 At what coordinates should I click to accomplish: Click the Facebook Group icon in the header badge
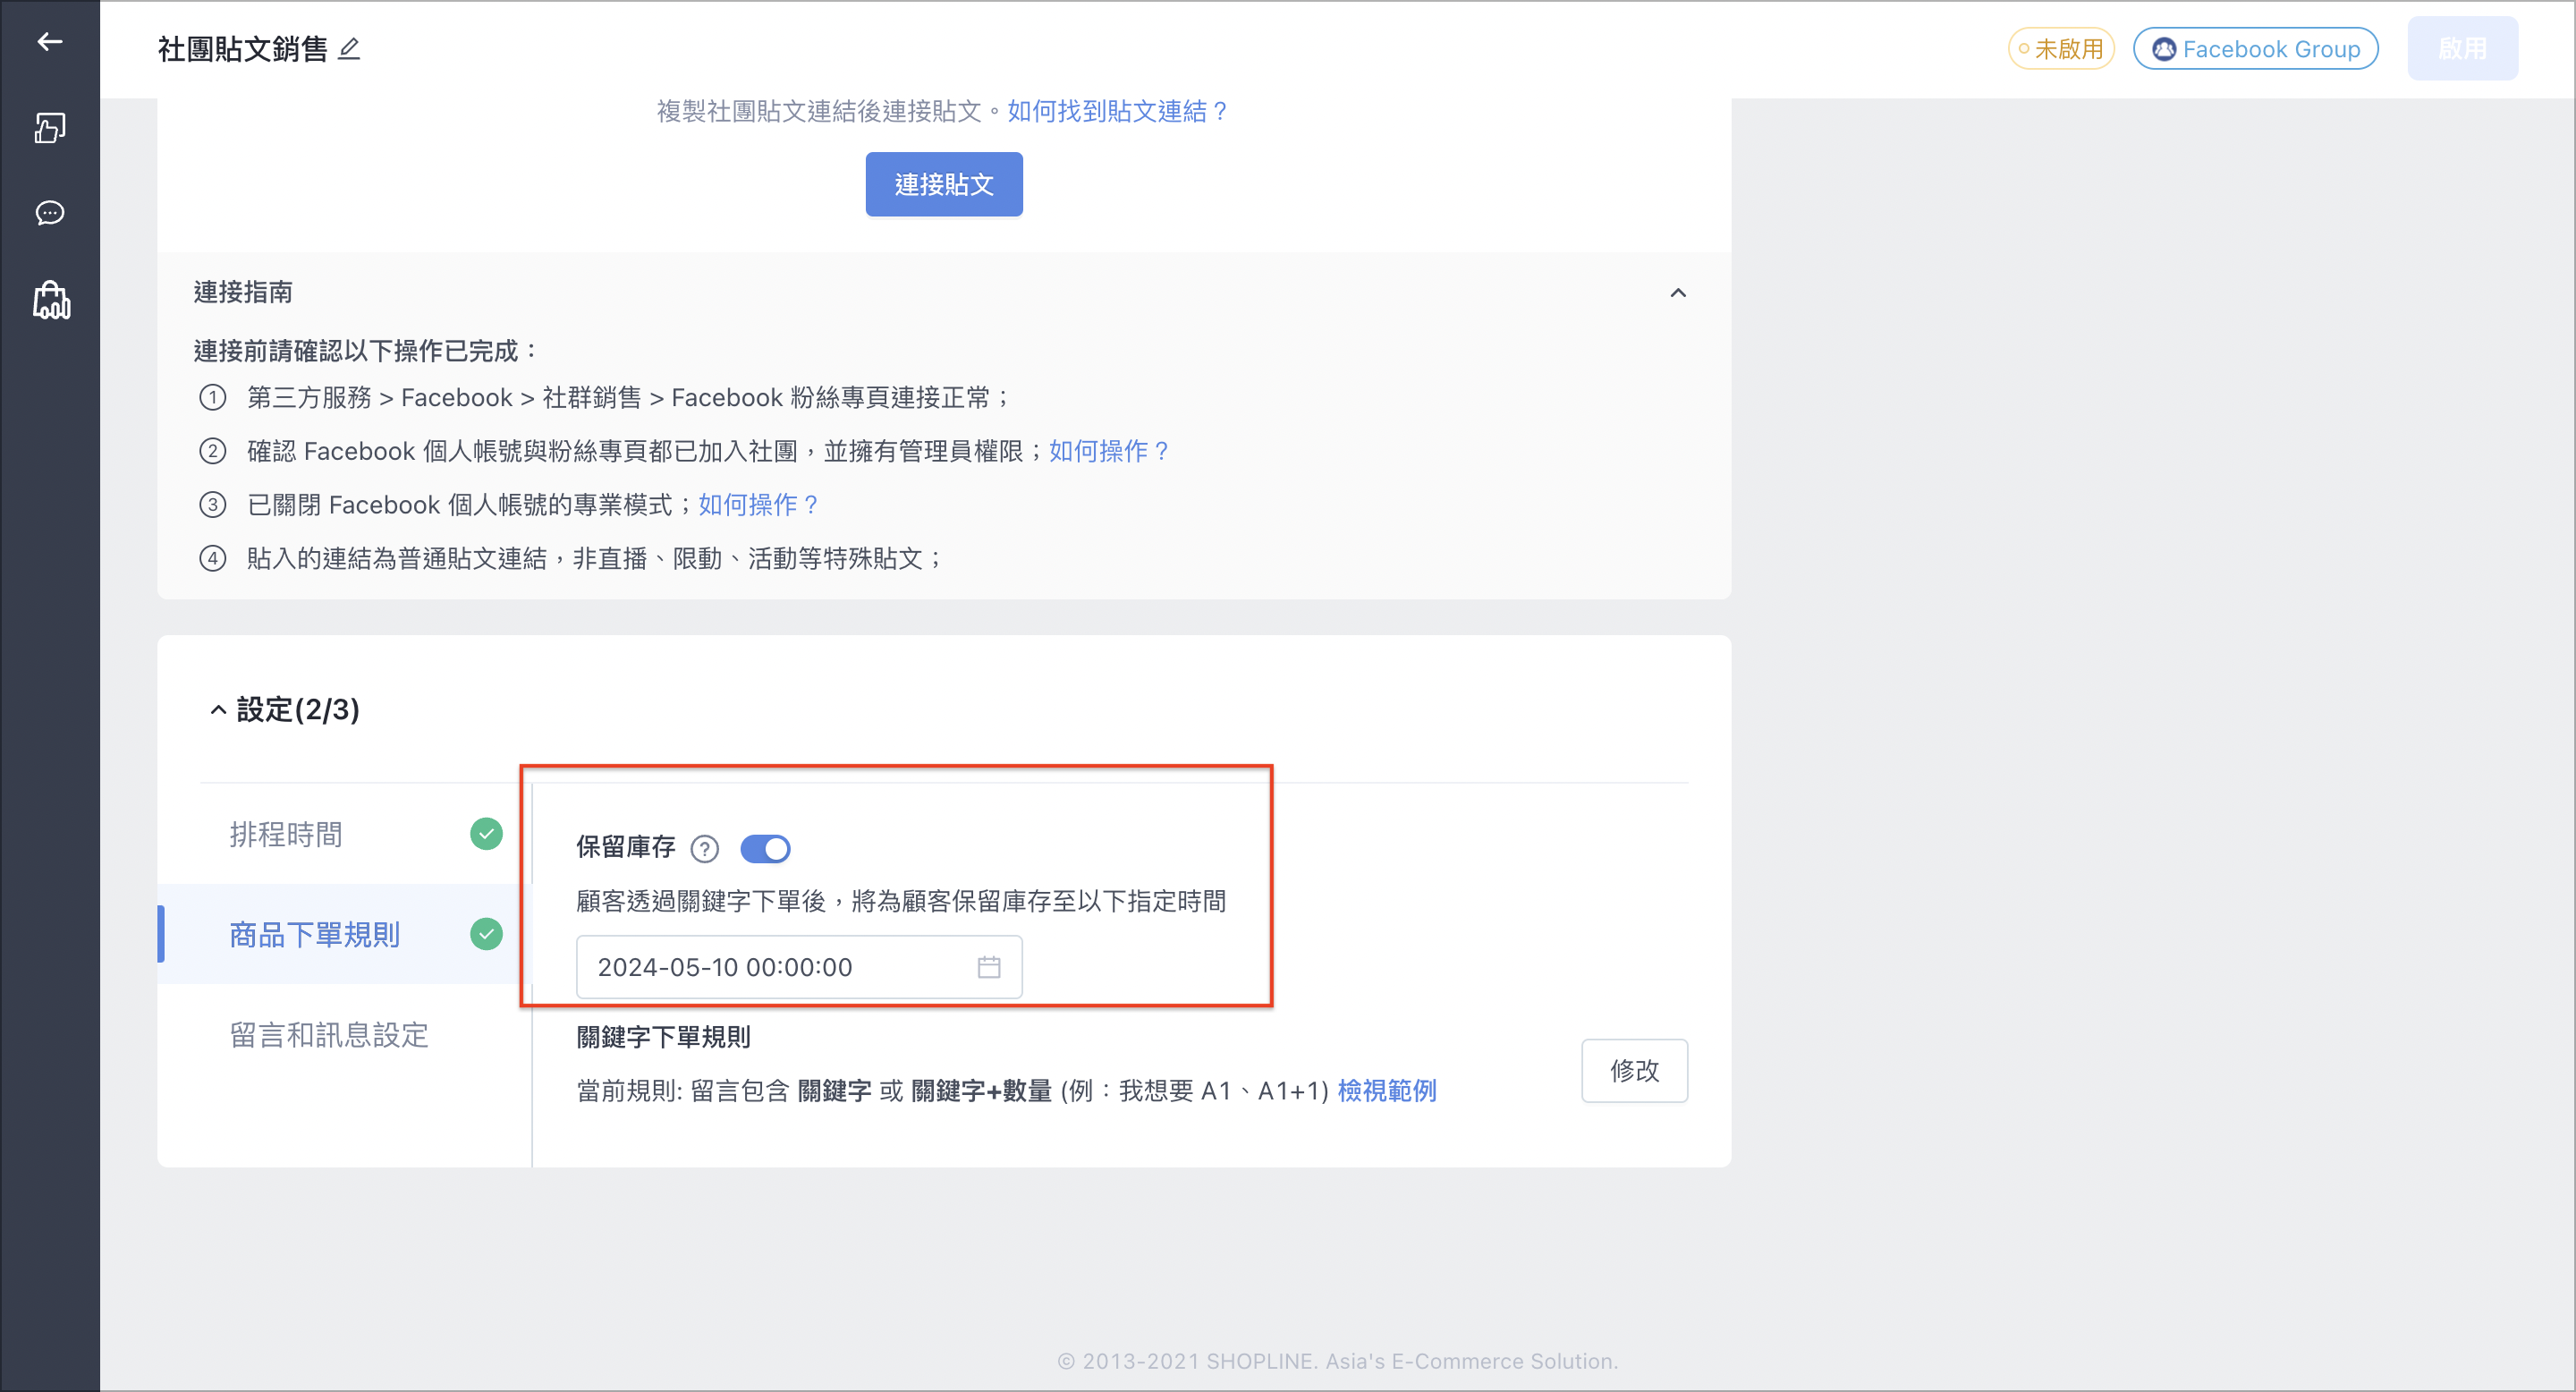tap(2164, 49)
